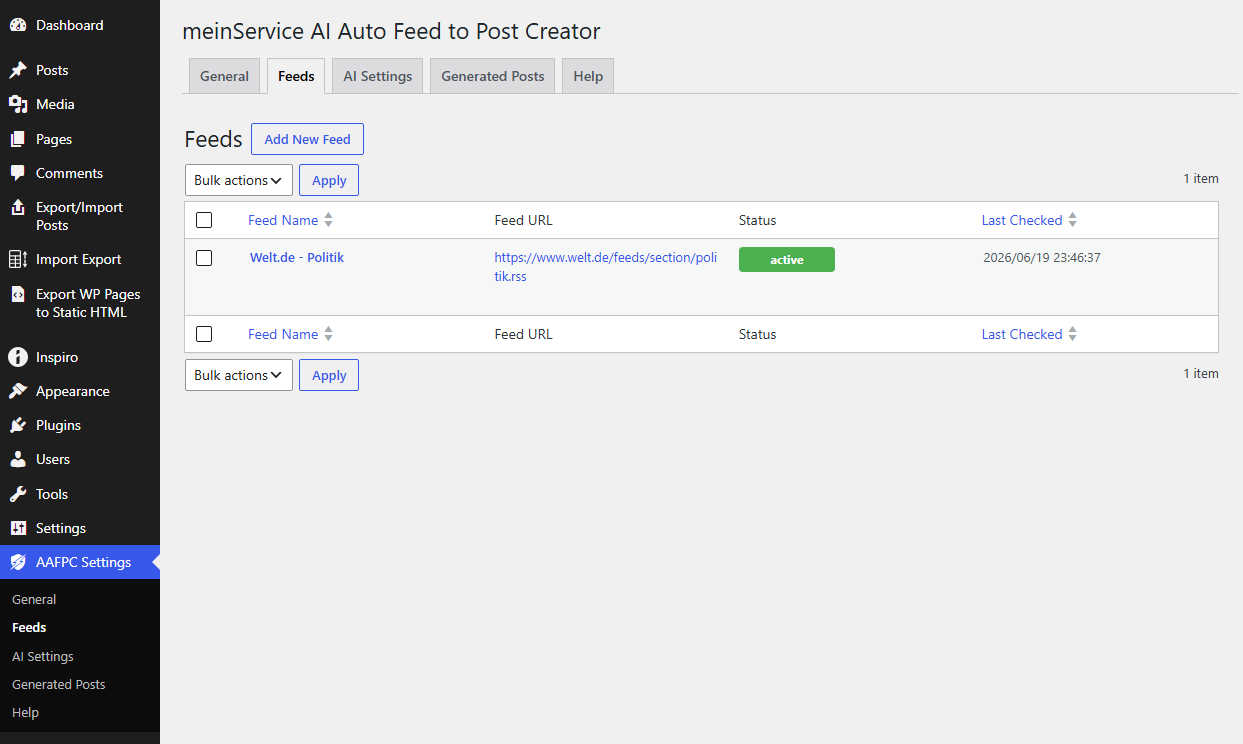The width and height of the screenshot is (1243, 744).
Task: Go to the Generated Posts tab
Action: coord(492,76)
